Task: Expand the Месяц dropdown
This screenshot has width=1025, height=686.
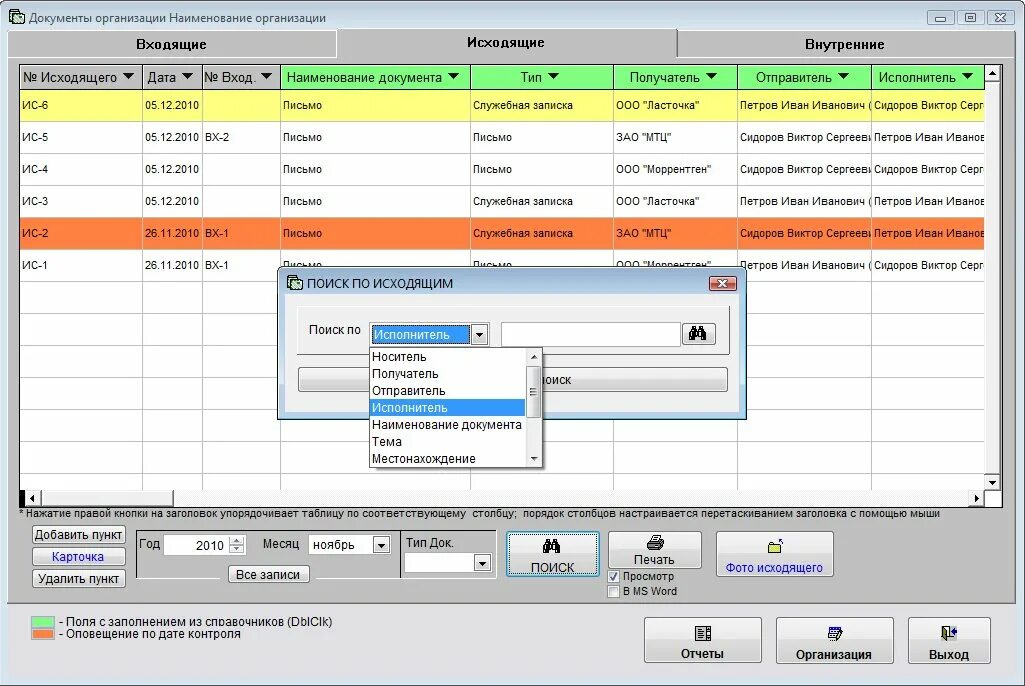Action: click(381, 545)
